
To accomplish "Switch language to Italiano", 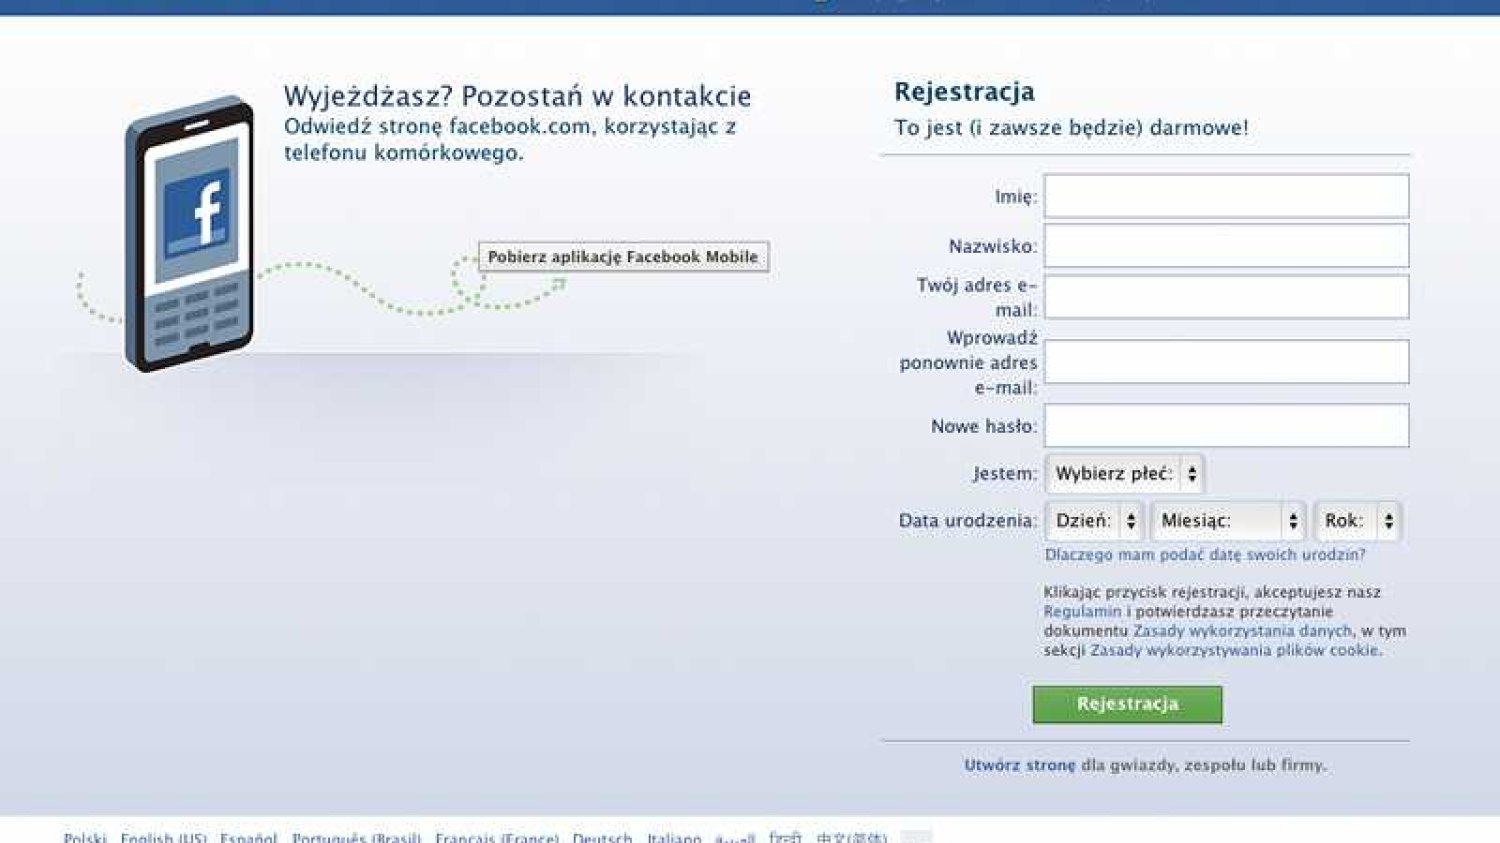I will 674,837.
